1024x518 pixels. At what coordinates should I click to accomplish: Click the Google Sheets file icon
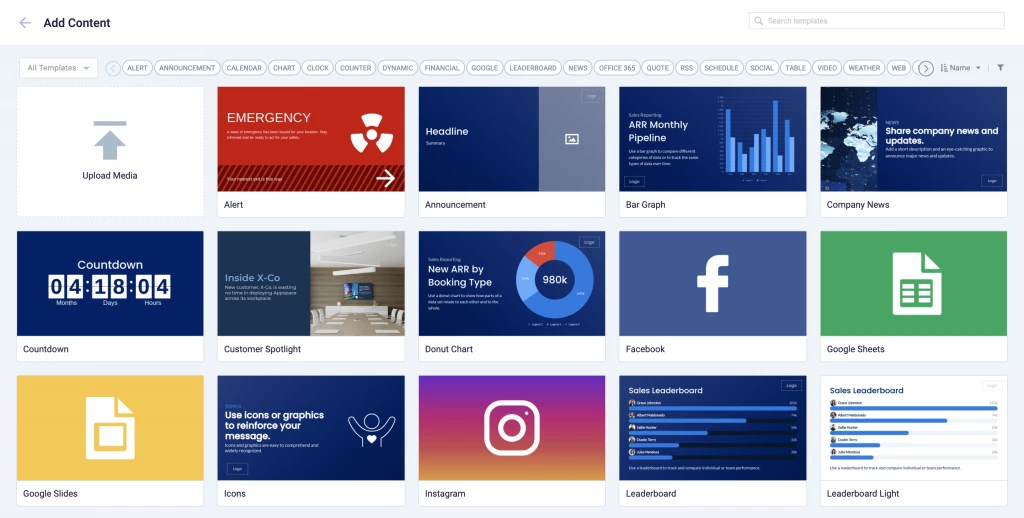[917, 283]
